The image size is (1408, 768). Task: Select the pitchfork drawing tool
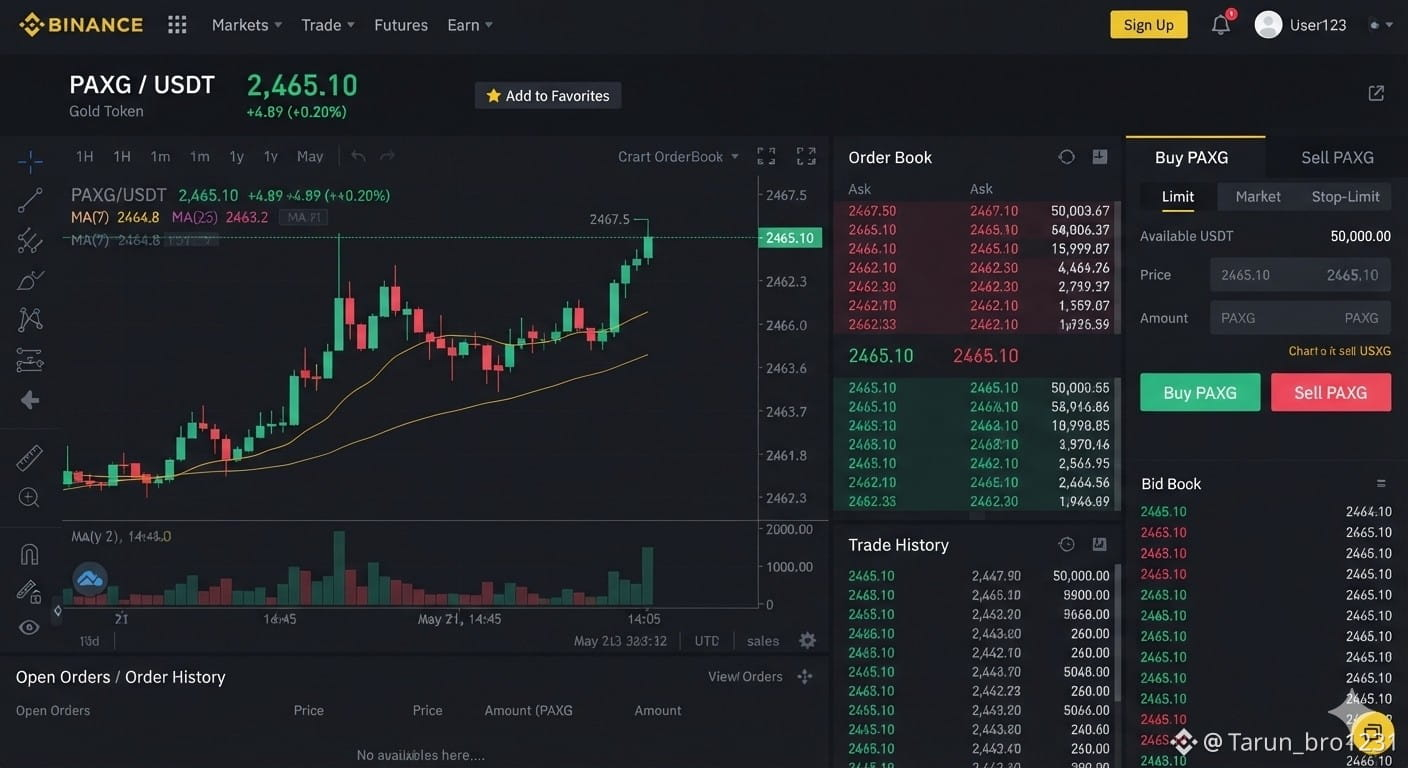point(30,240)
